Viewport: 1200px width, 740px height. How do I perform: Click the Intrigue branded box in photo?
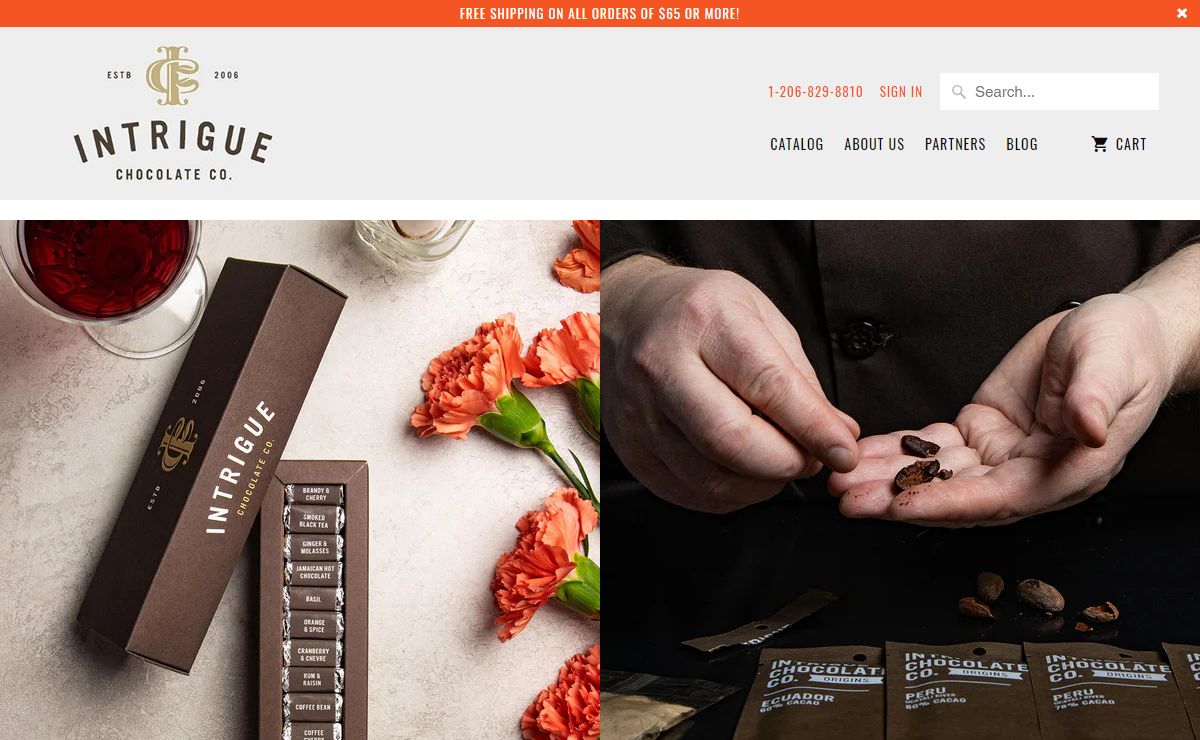(212, 465)
